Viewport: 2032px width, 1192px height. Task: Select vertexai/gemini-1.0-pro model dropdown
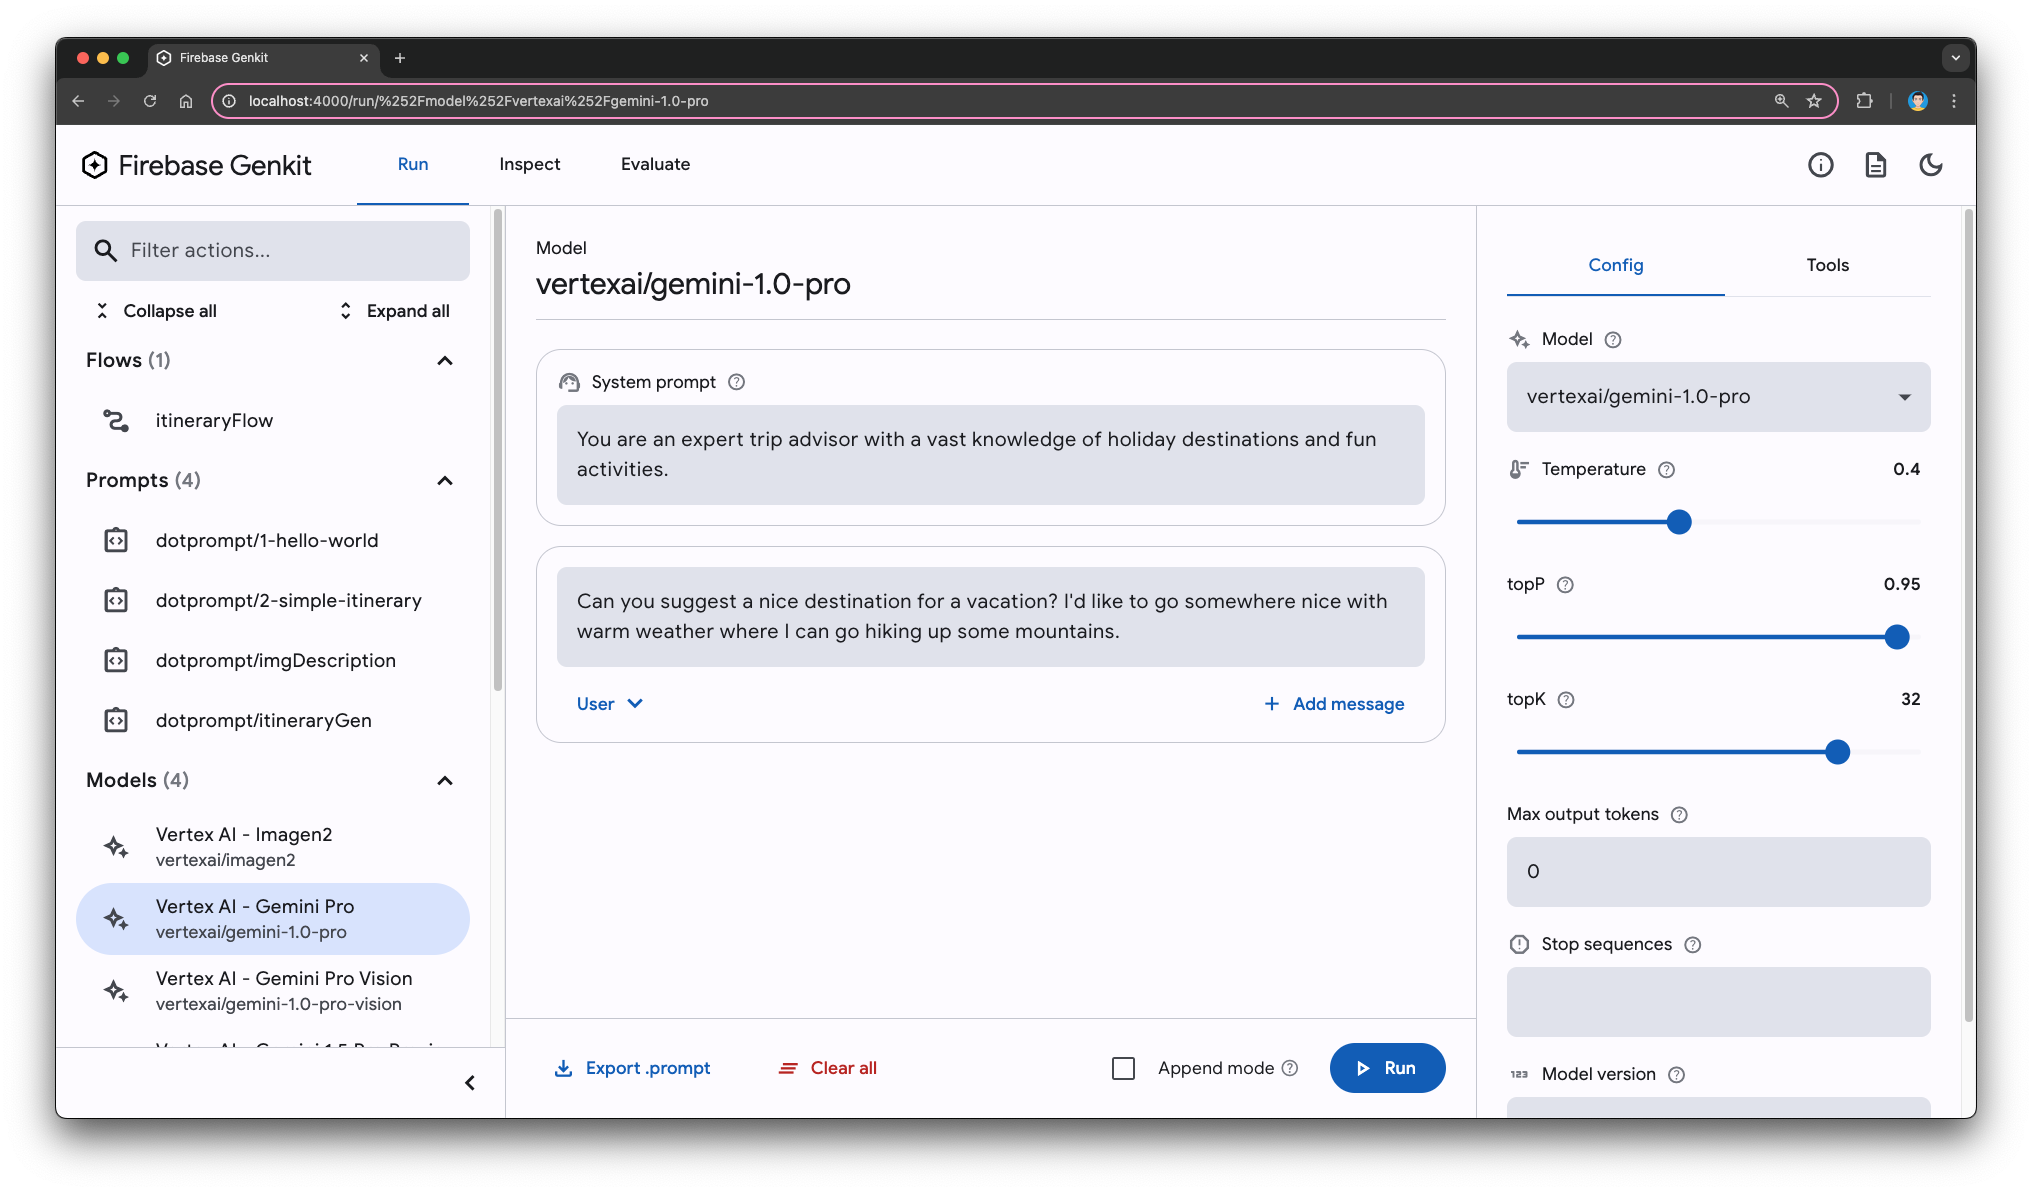tap(1718, 396)
